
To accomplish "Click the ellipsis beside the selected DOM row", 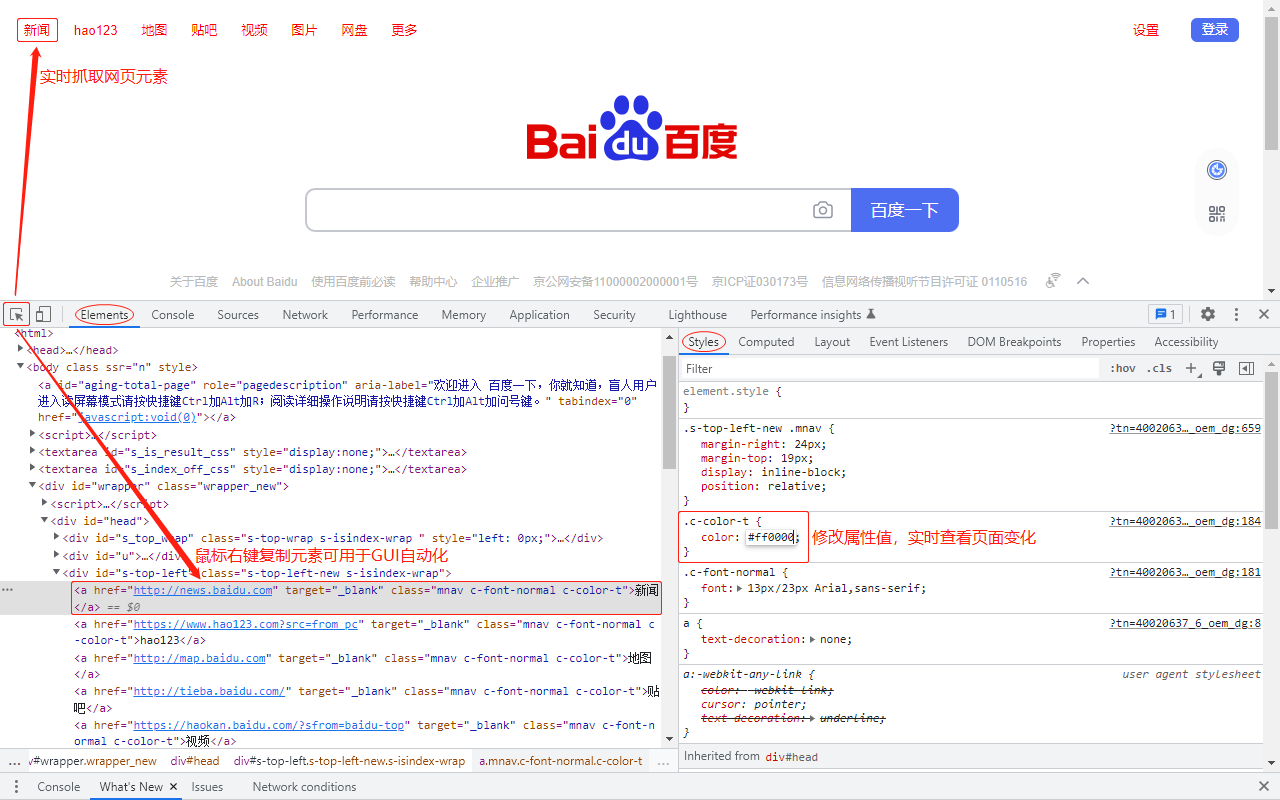I will tap(8, 590).
